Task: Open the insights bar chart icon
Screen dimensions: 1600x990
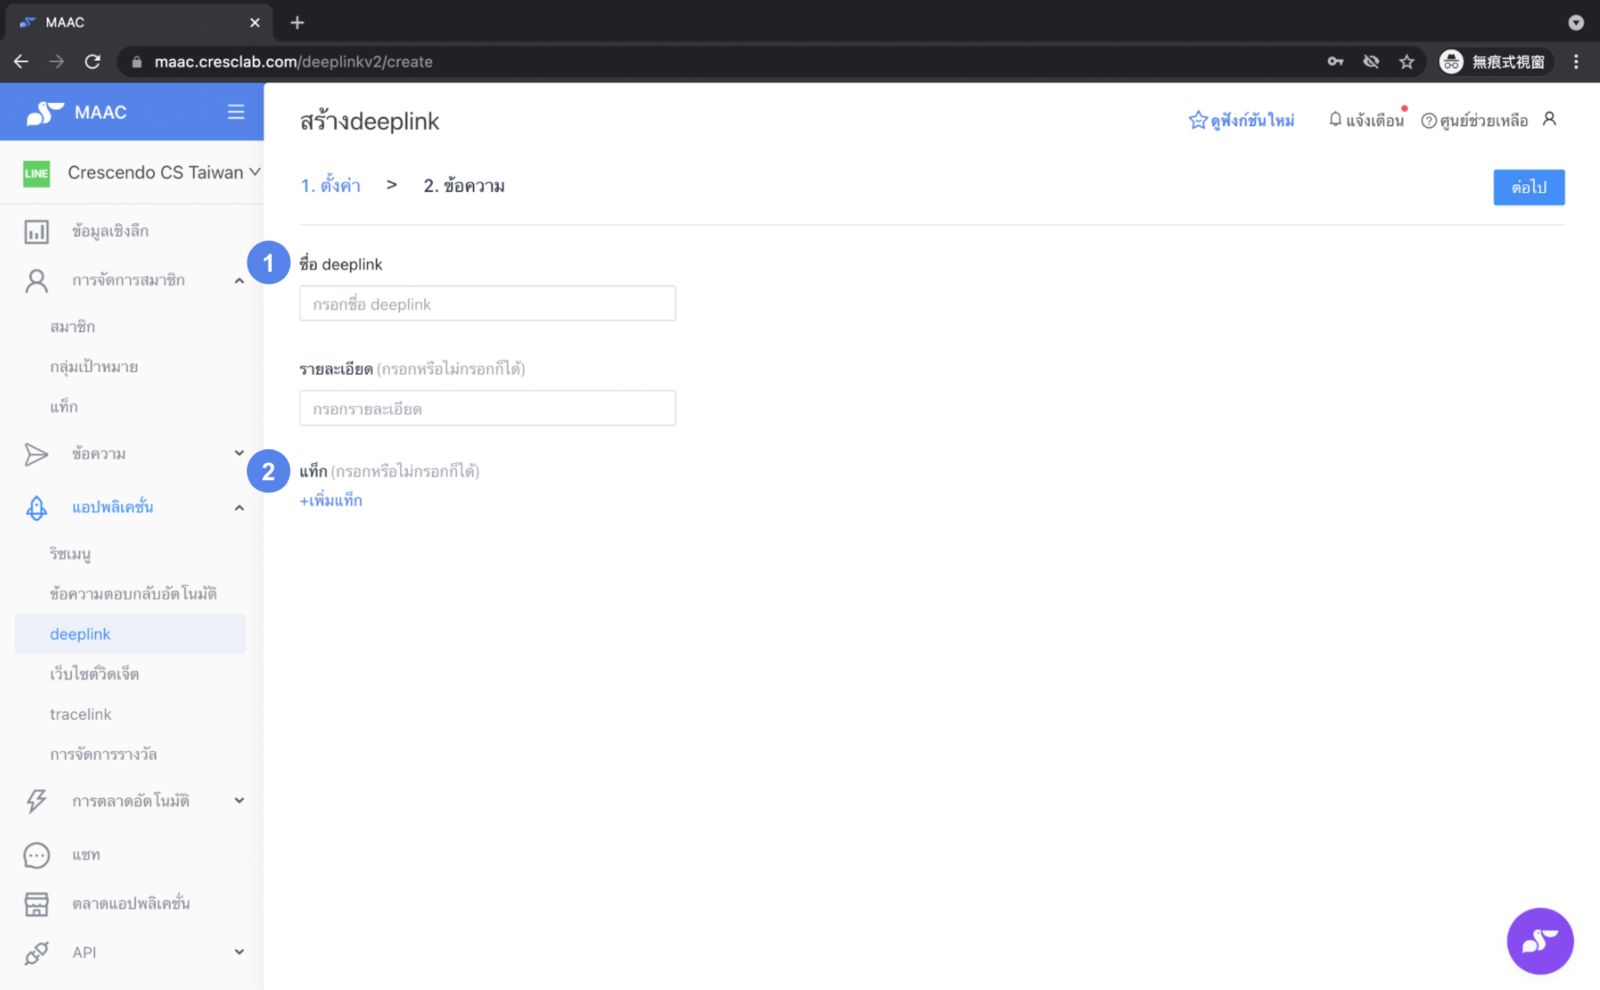Action: coord(37,232)
